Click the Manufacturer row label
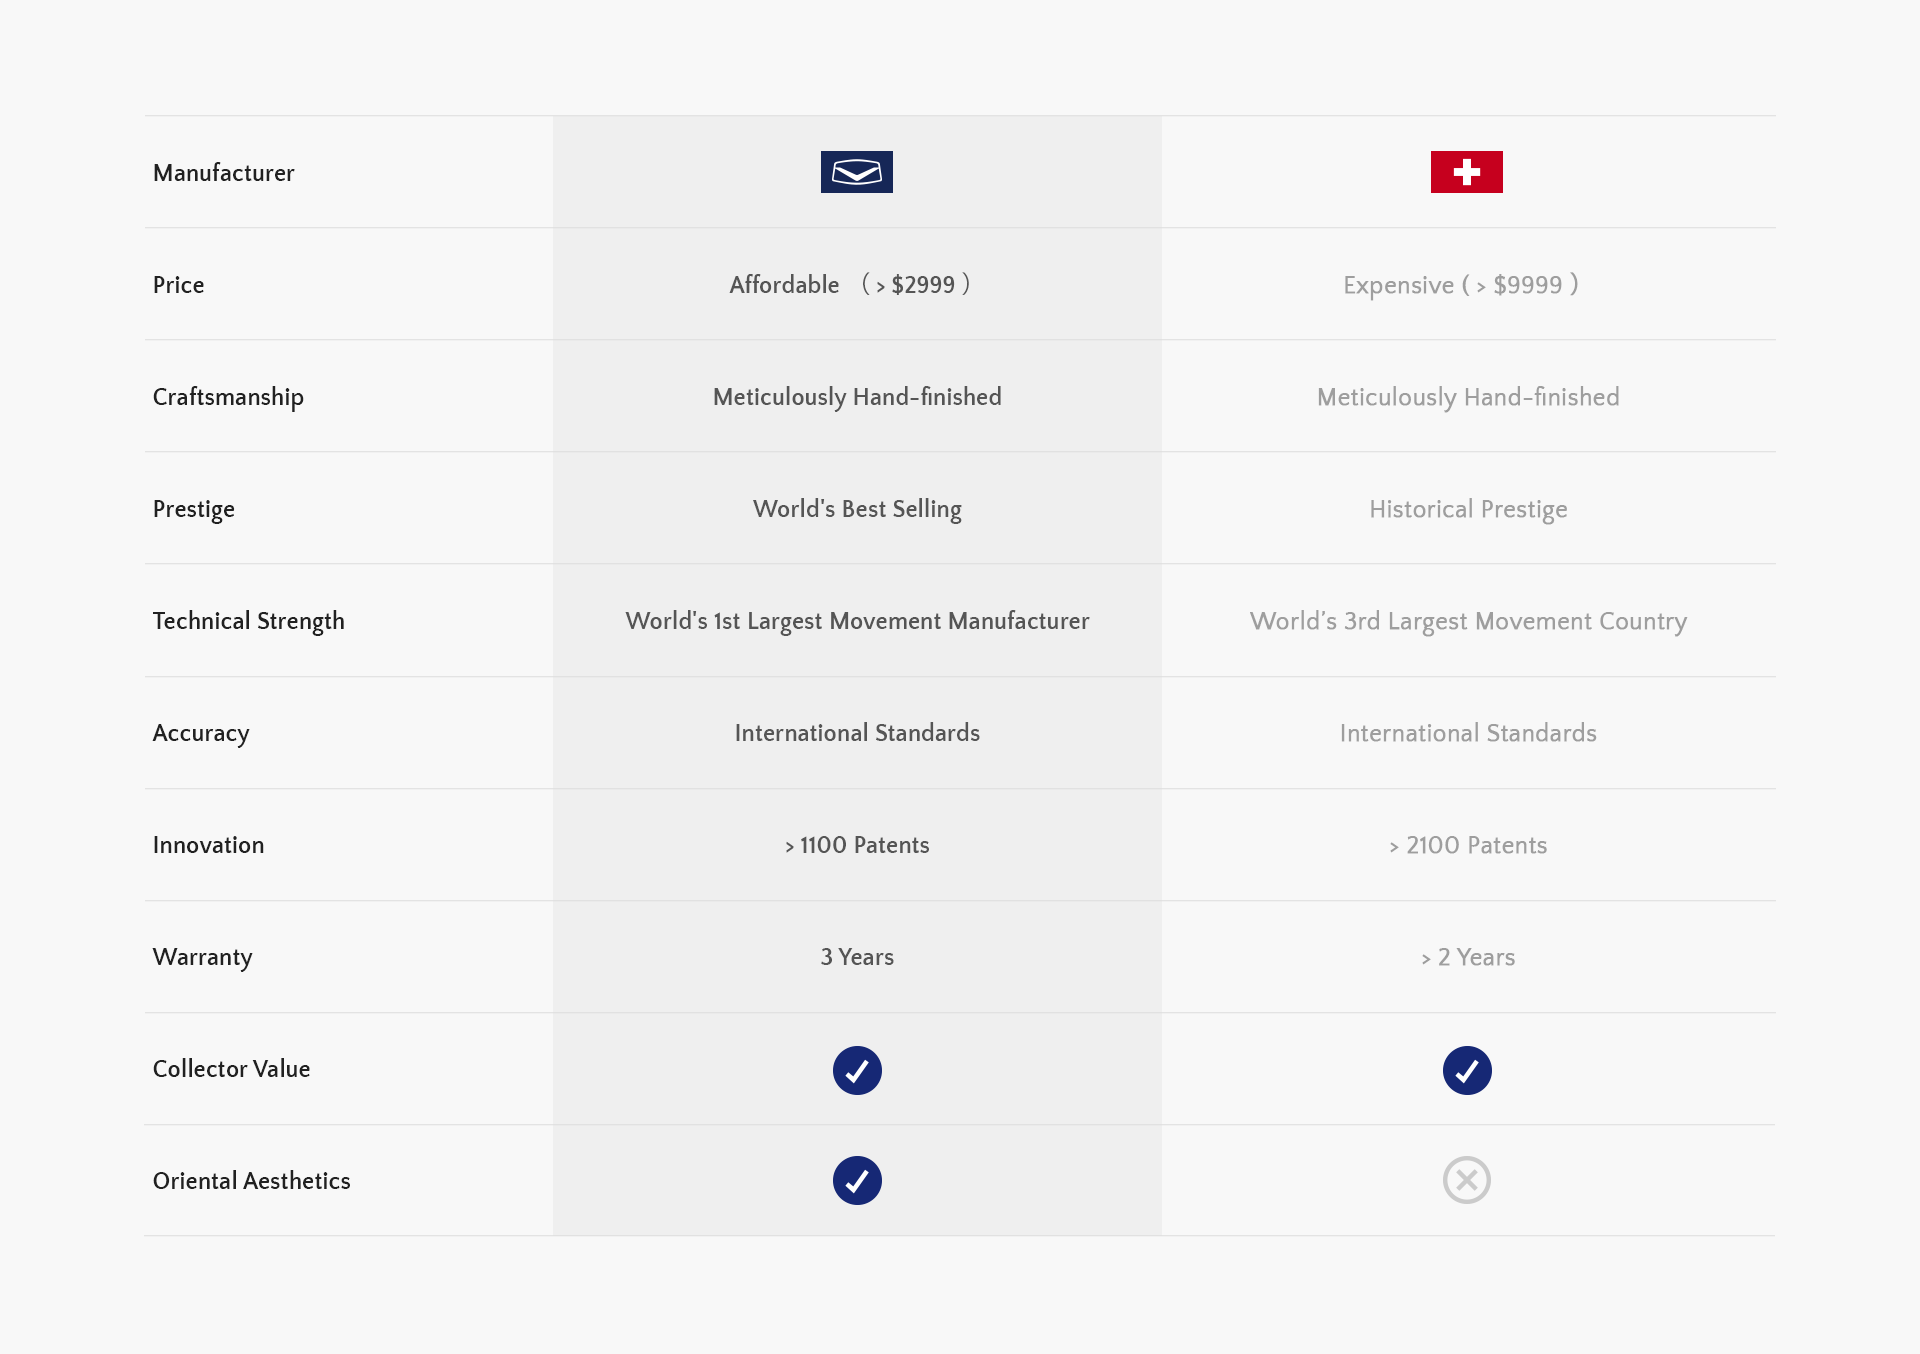The height and width of the screenshot is (1354, 1920). pos(224,173)
